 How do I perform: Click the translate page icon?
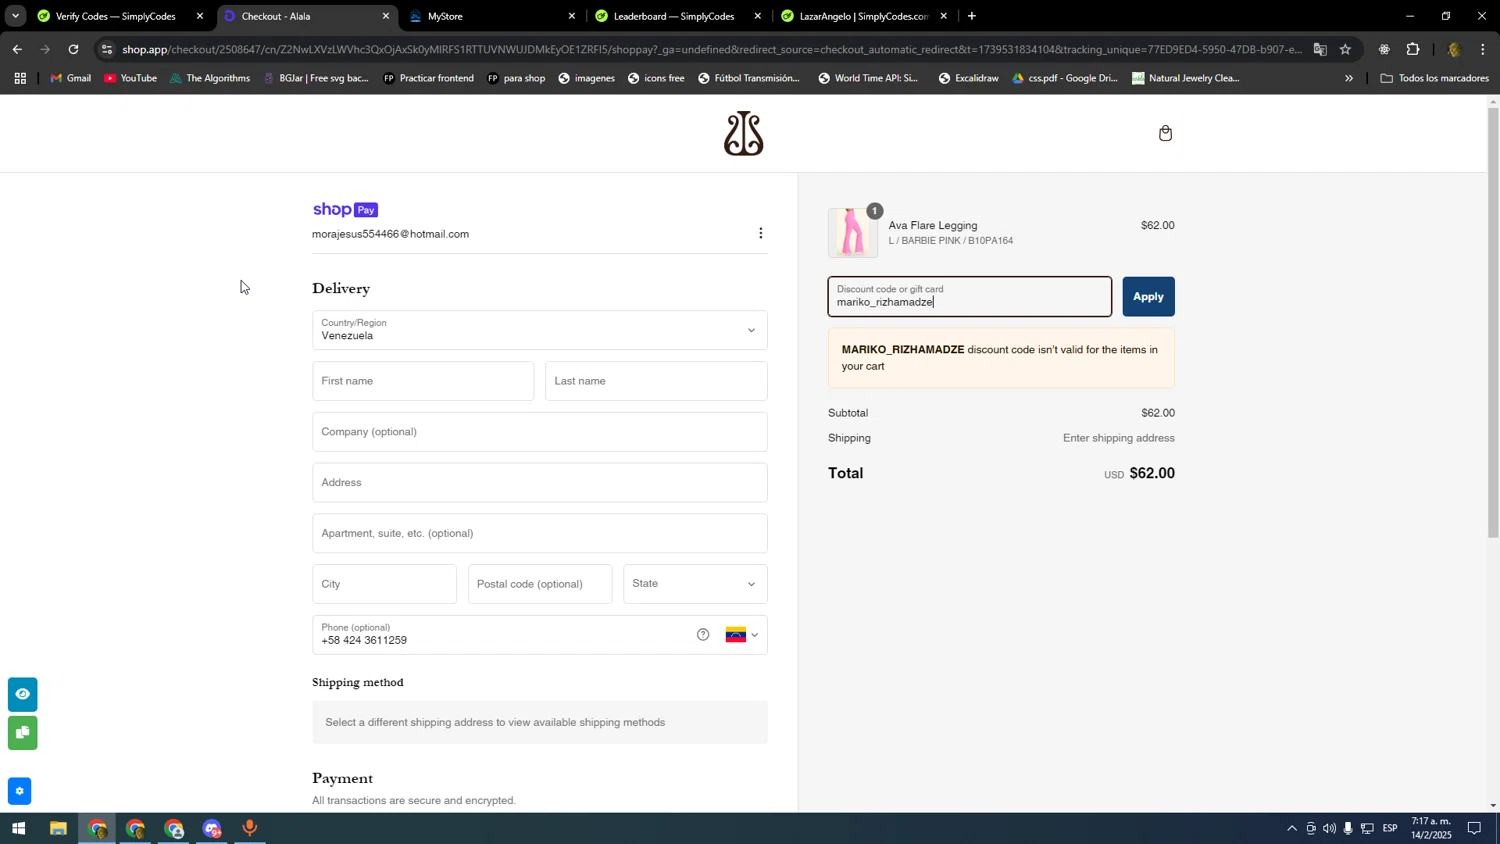point(1320,49)
